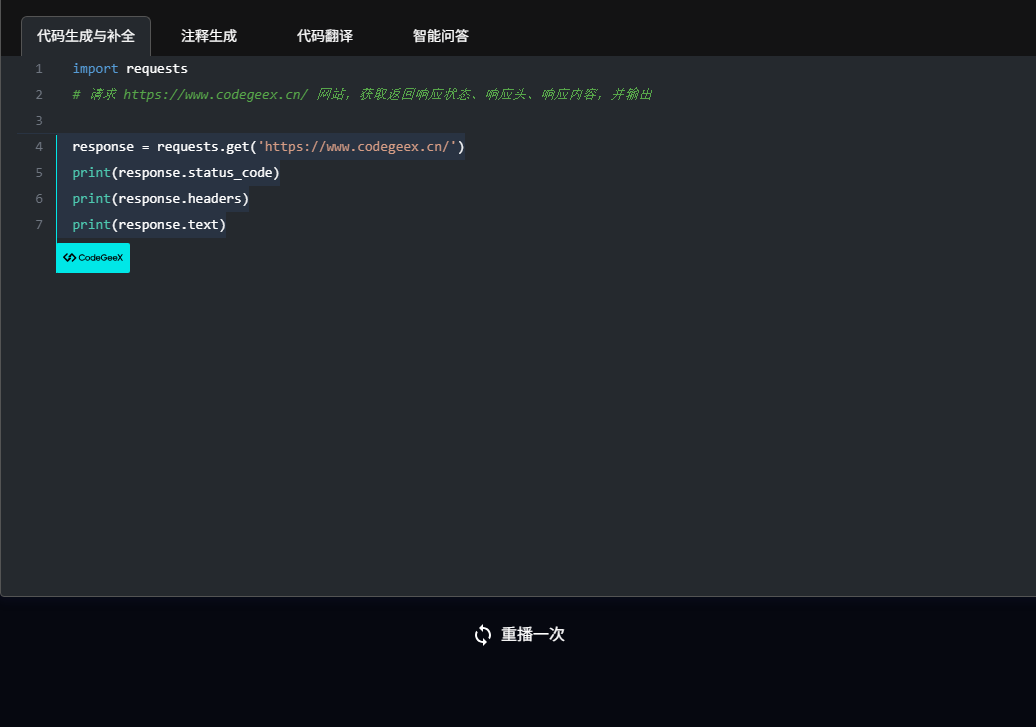
Task: Click the print(response.text) line
Action: (x=149, y=225)
